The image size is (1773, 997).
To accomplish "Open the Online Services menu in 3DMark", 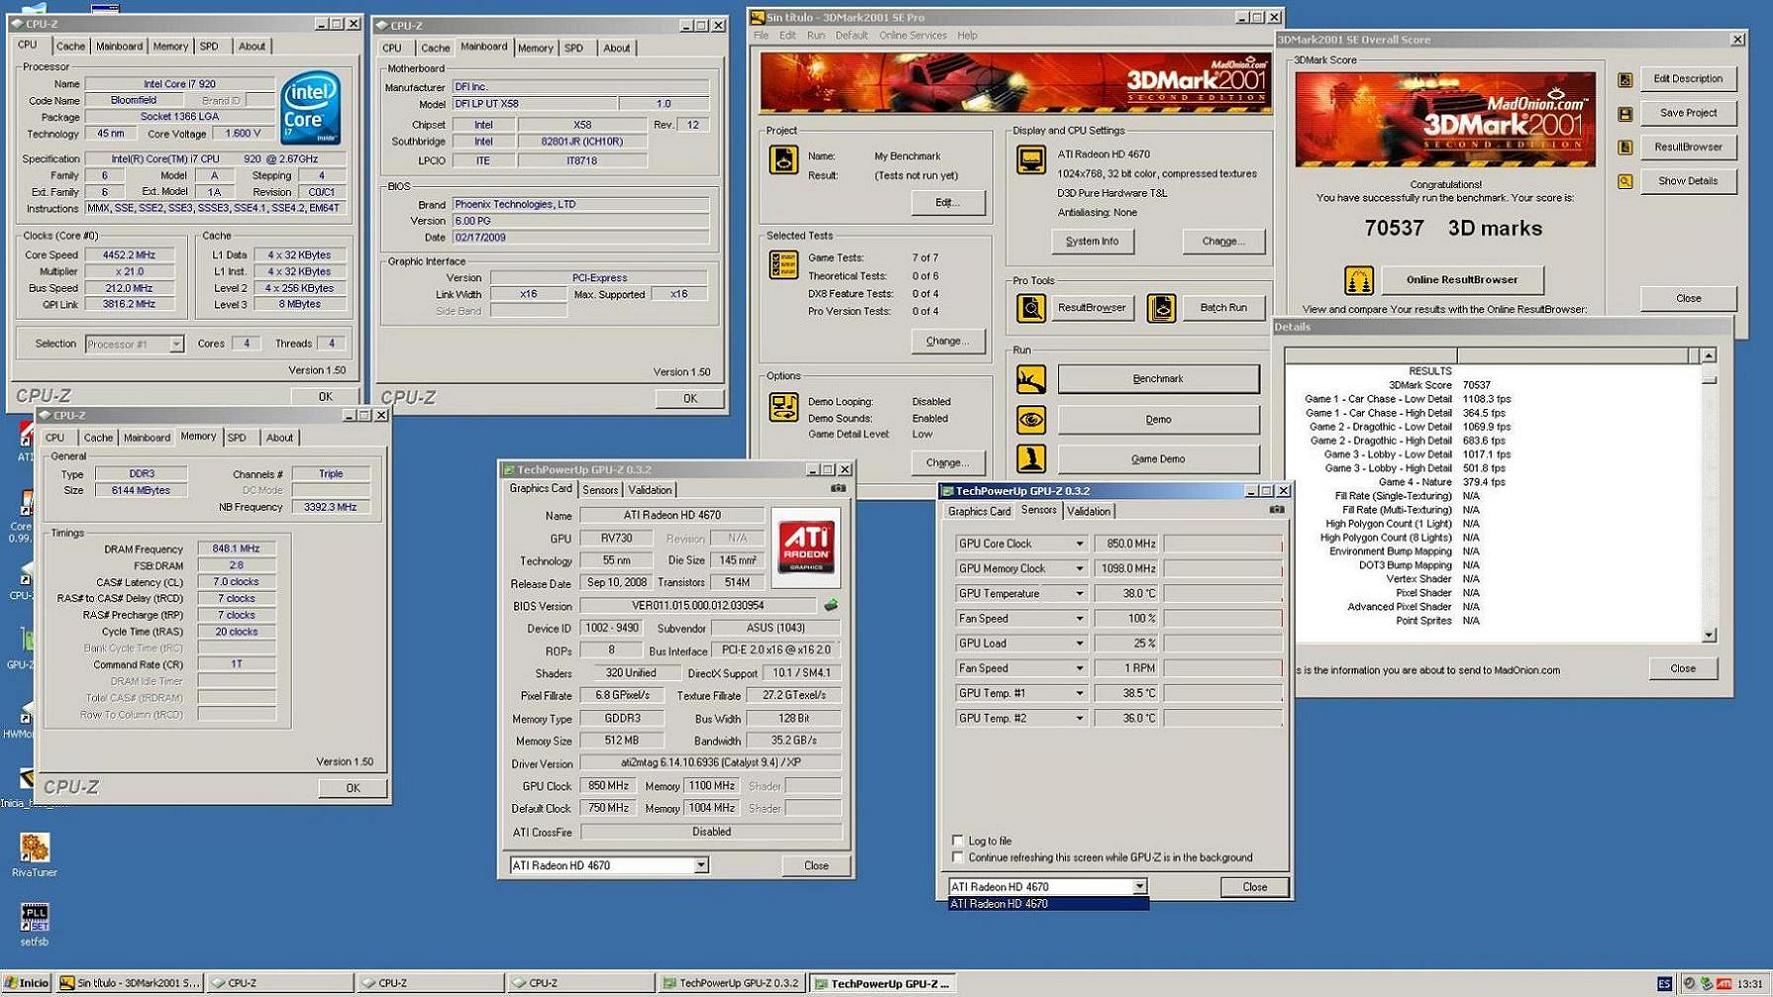I will coord(912,35).
